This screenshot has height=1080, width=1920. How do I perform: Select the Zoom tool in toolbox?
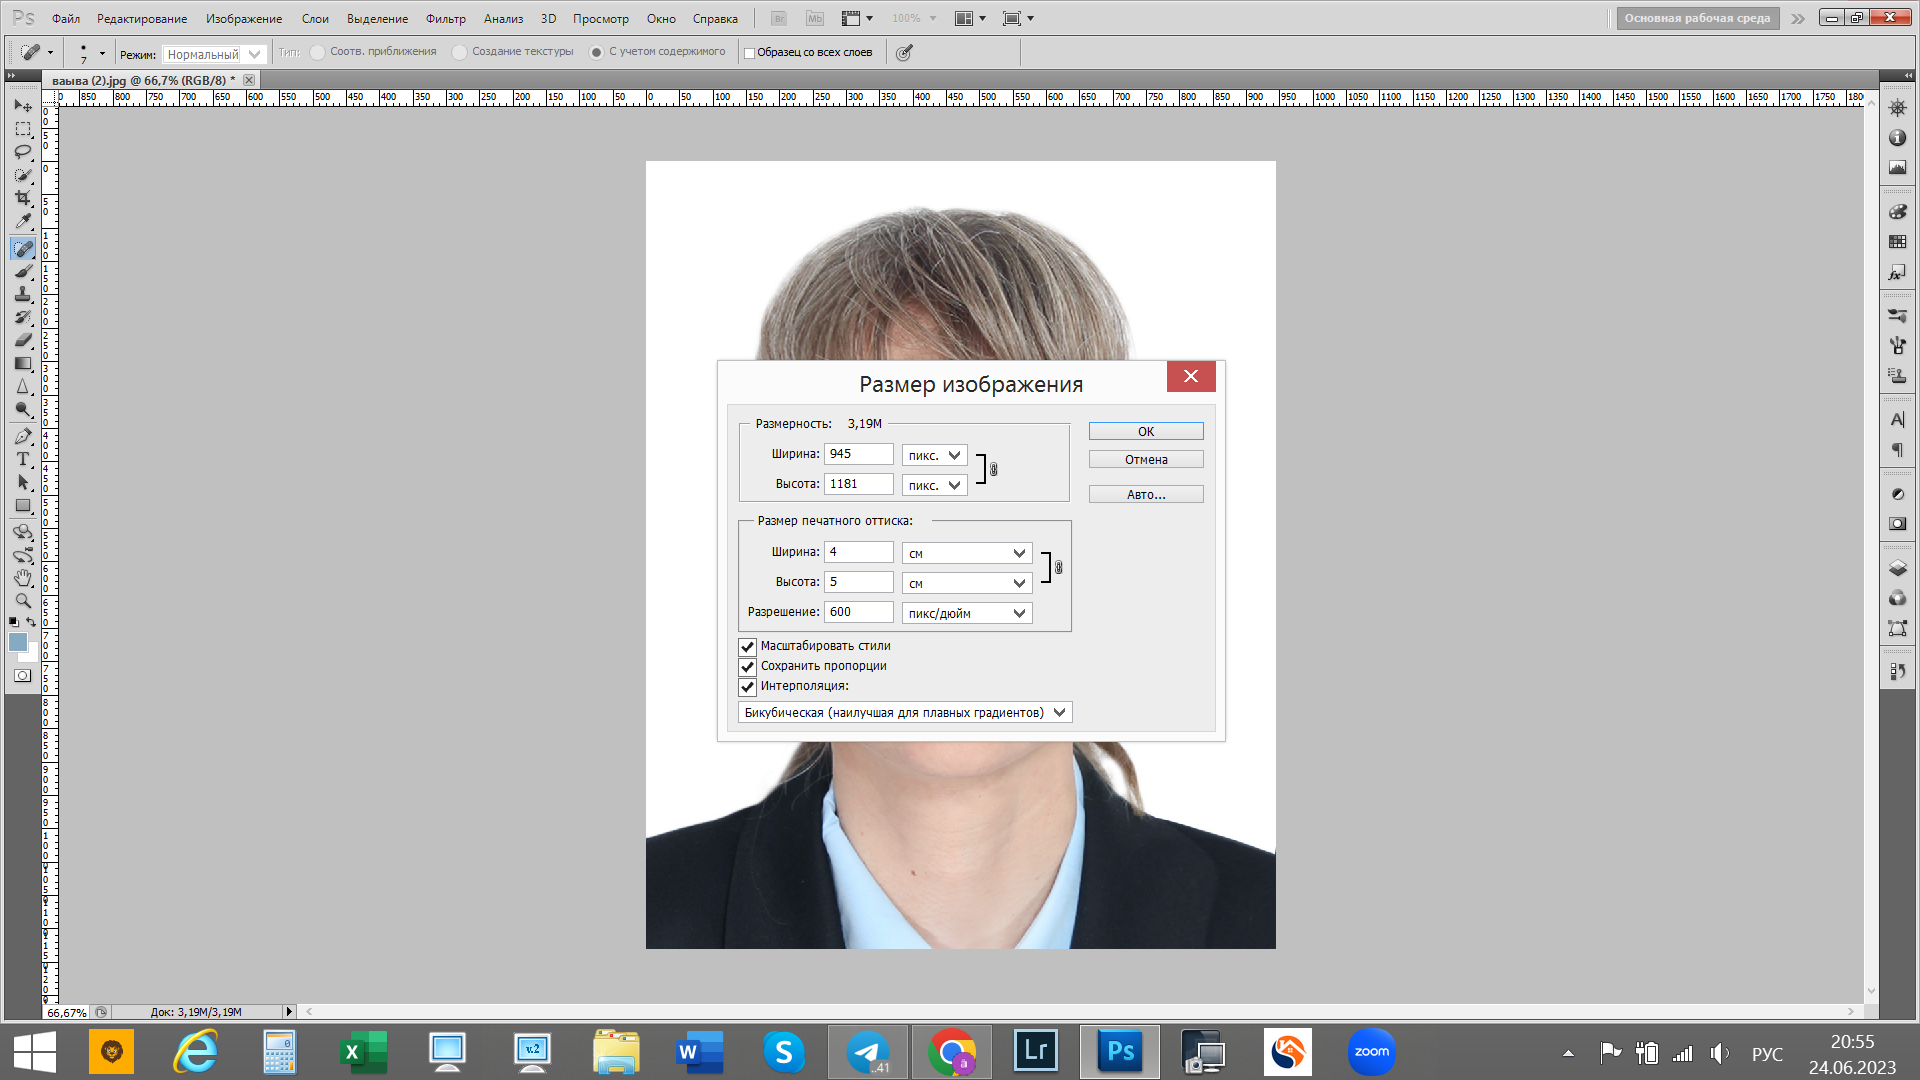click(x=23, y=601)
